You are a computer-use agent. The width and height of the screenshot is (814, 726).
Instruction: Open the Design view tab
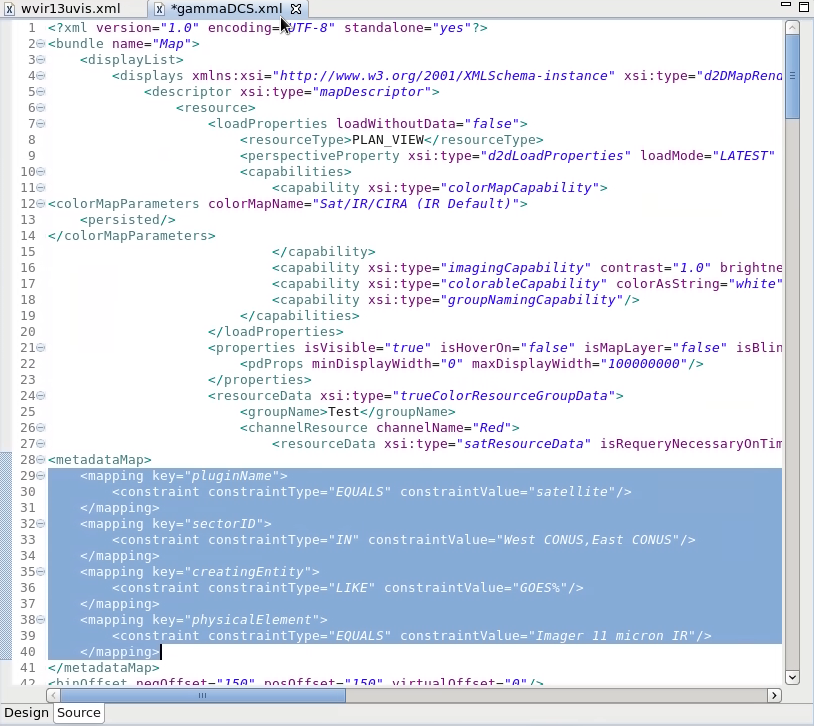click(26, 712)
